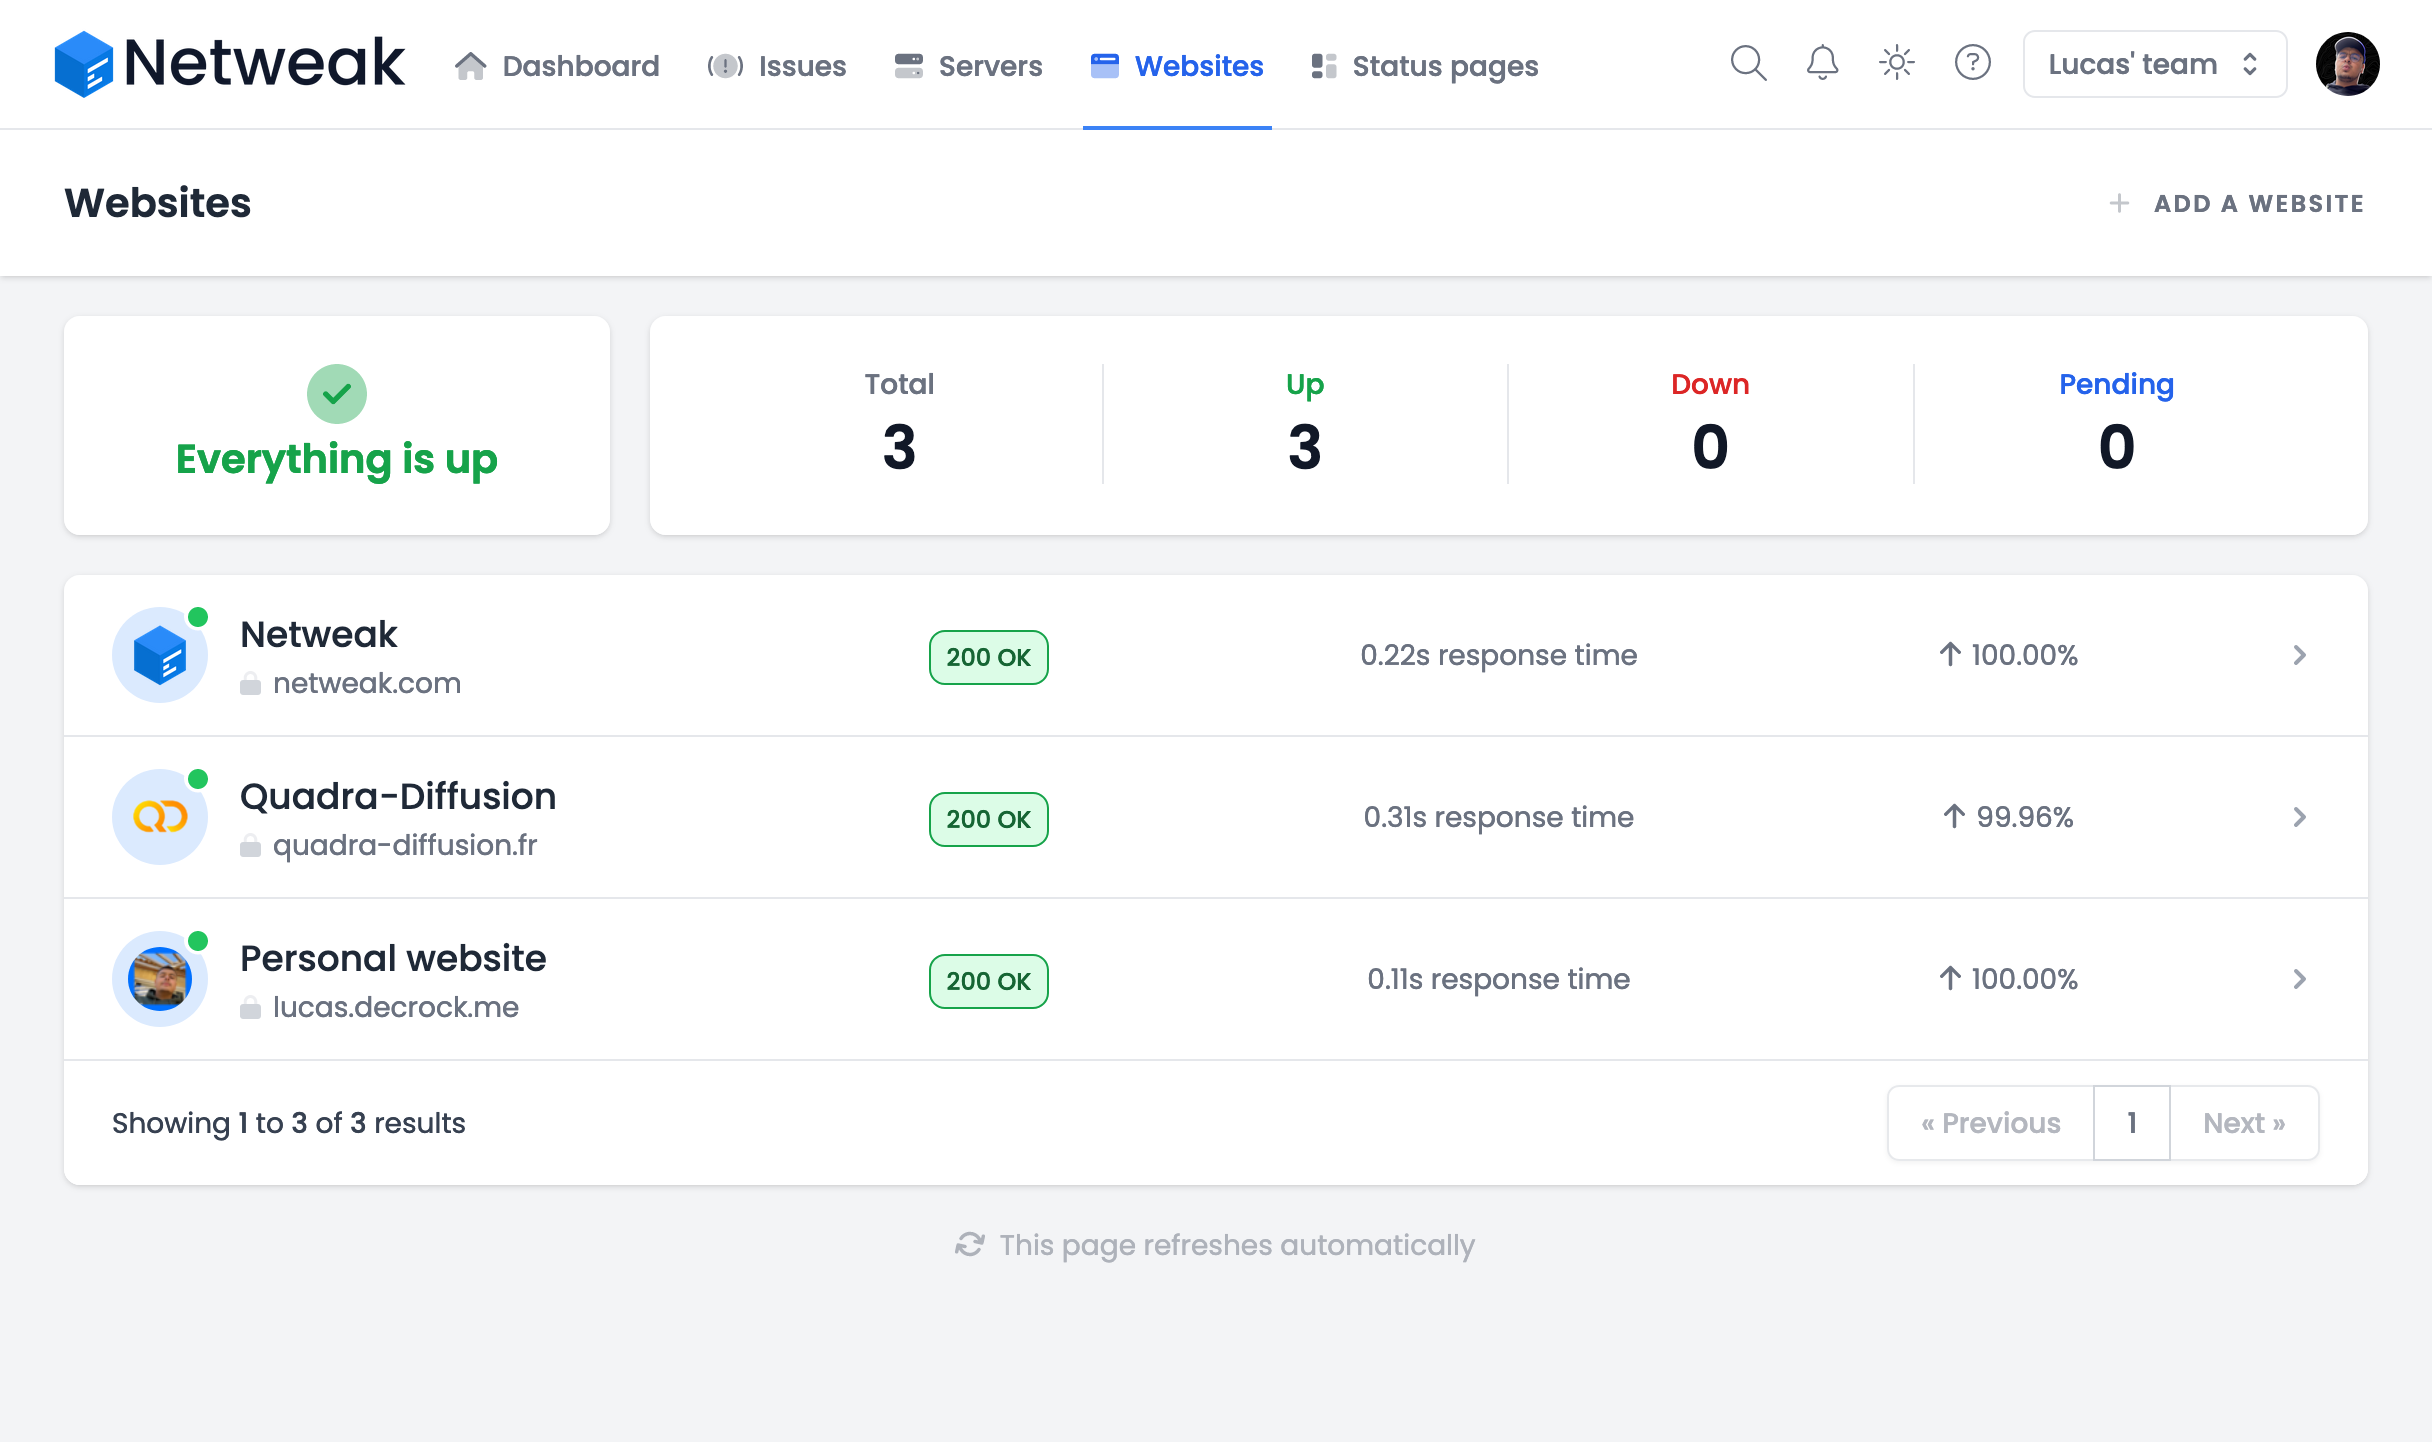Toggle light/dark theme with sun icon
Viewport: 2432px width, 1442px height.
point(1895,63)
